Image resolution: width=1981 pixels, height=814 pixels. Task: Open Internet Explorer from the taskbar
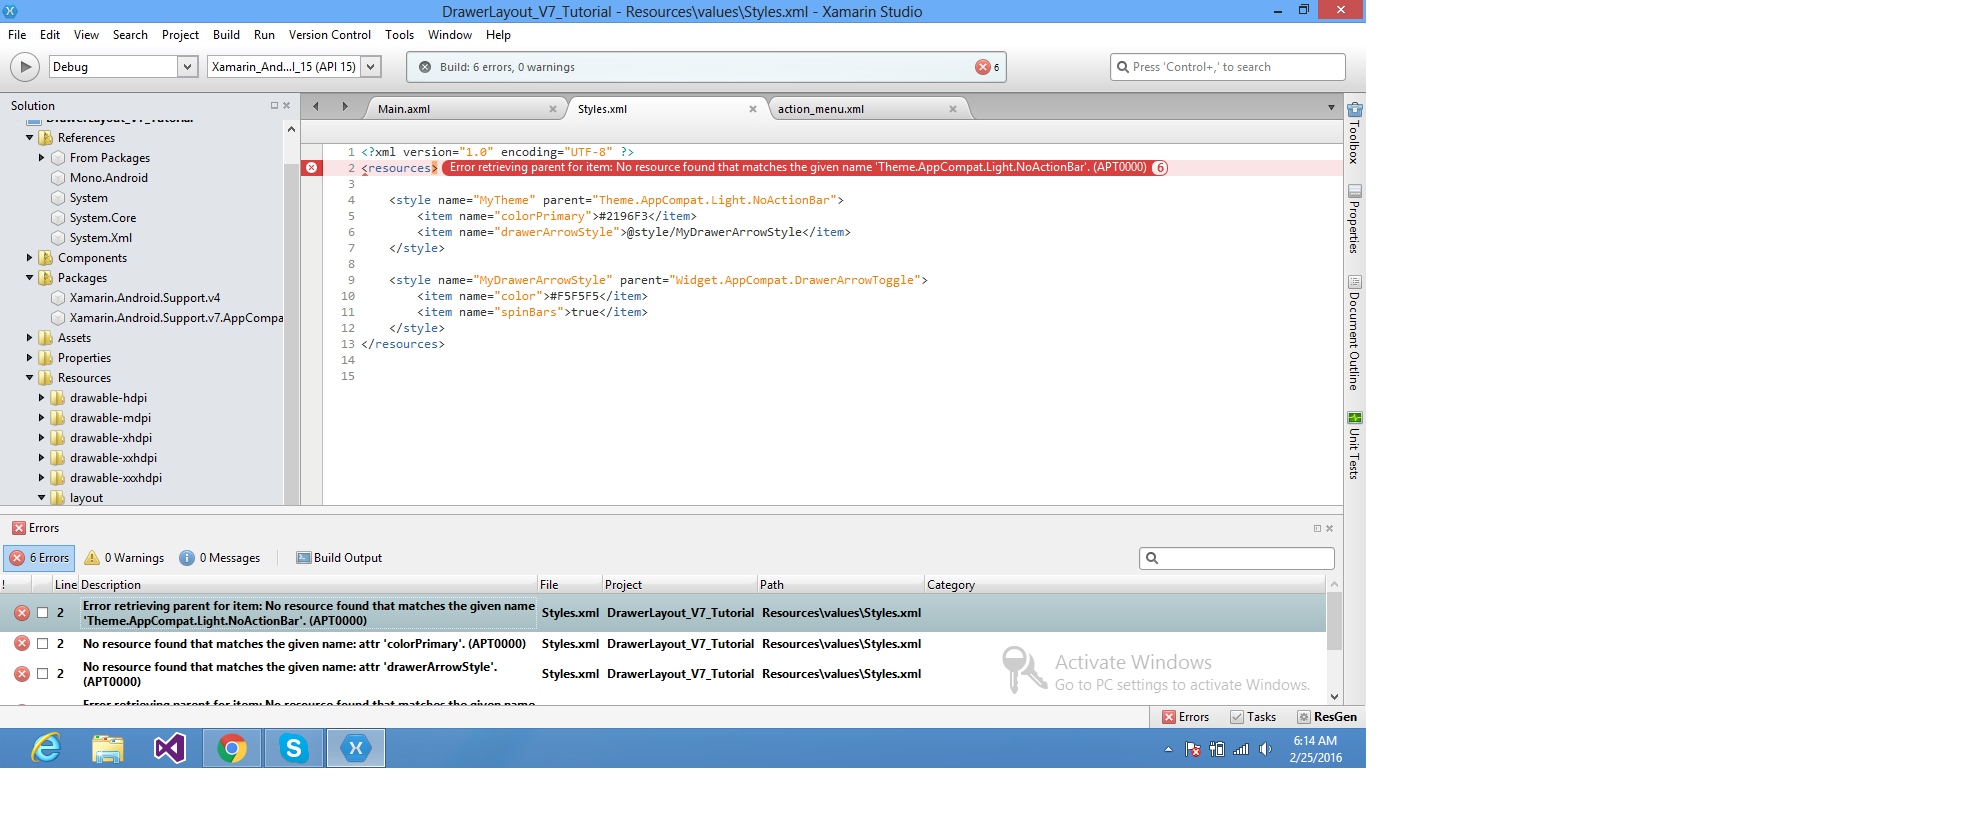coord(46,748)
